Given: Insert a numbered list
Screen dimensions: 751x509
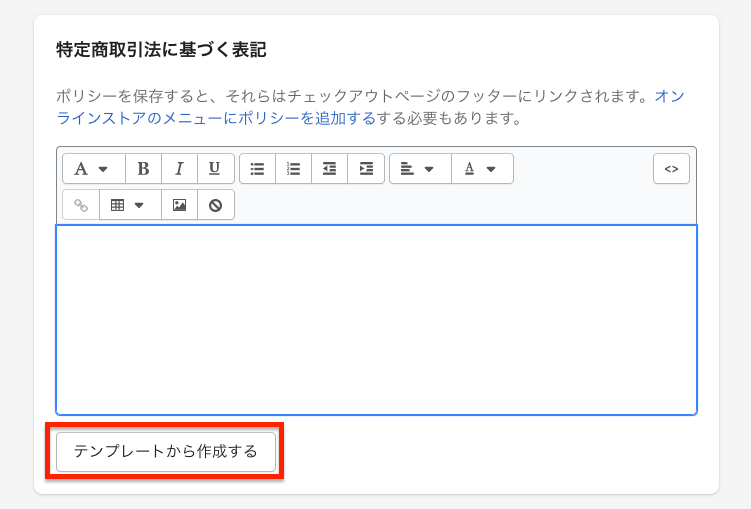Looking at the screenshot, I should tap(293, 169).
